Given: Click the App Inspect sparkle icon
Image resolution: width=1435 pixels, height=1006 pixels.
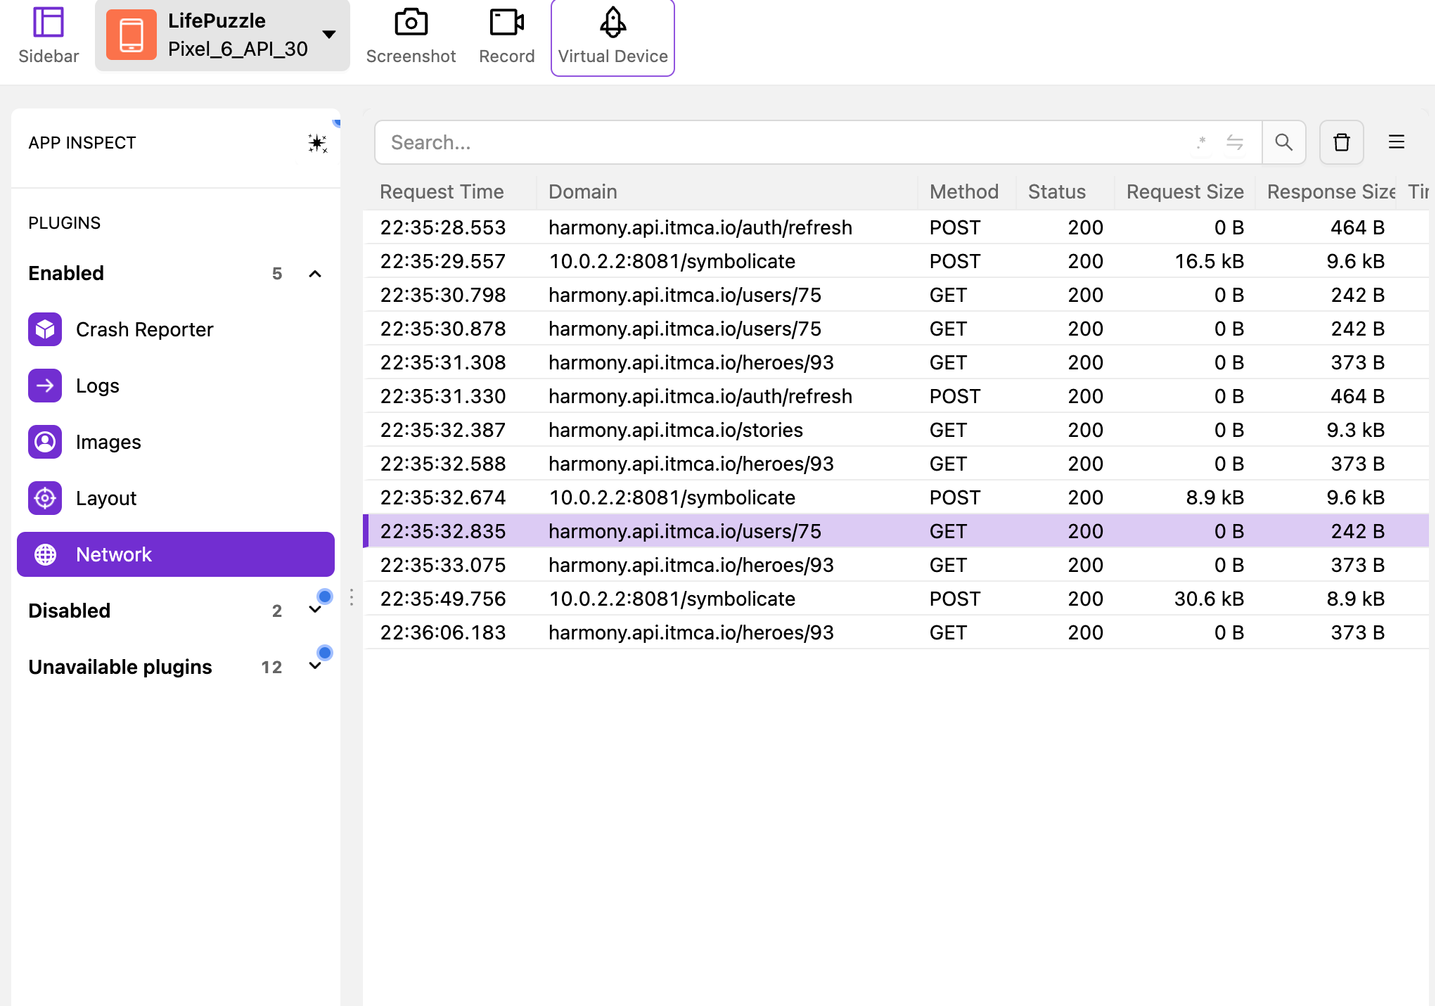Looking at the screenshot, I should click(x=317, y=143).
